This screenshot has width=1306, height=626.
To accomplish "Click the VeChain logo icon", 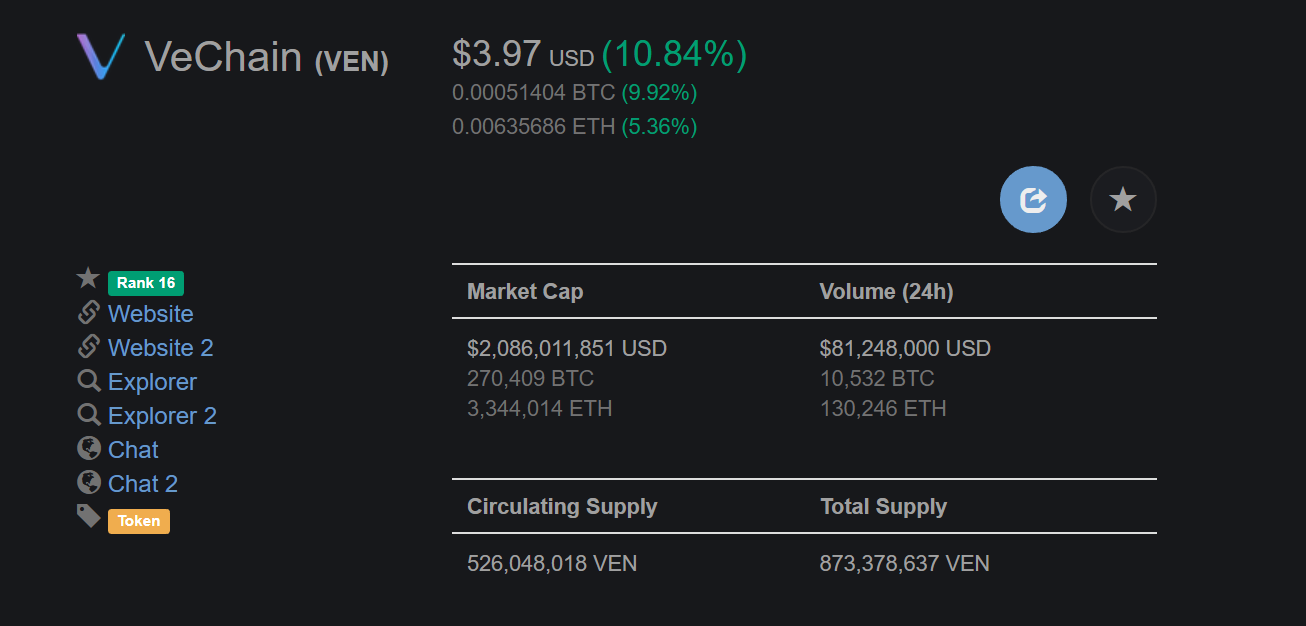I will tap(101, 58).
